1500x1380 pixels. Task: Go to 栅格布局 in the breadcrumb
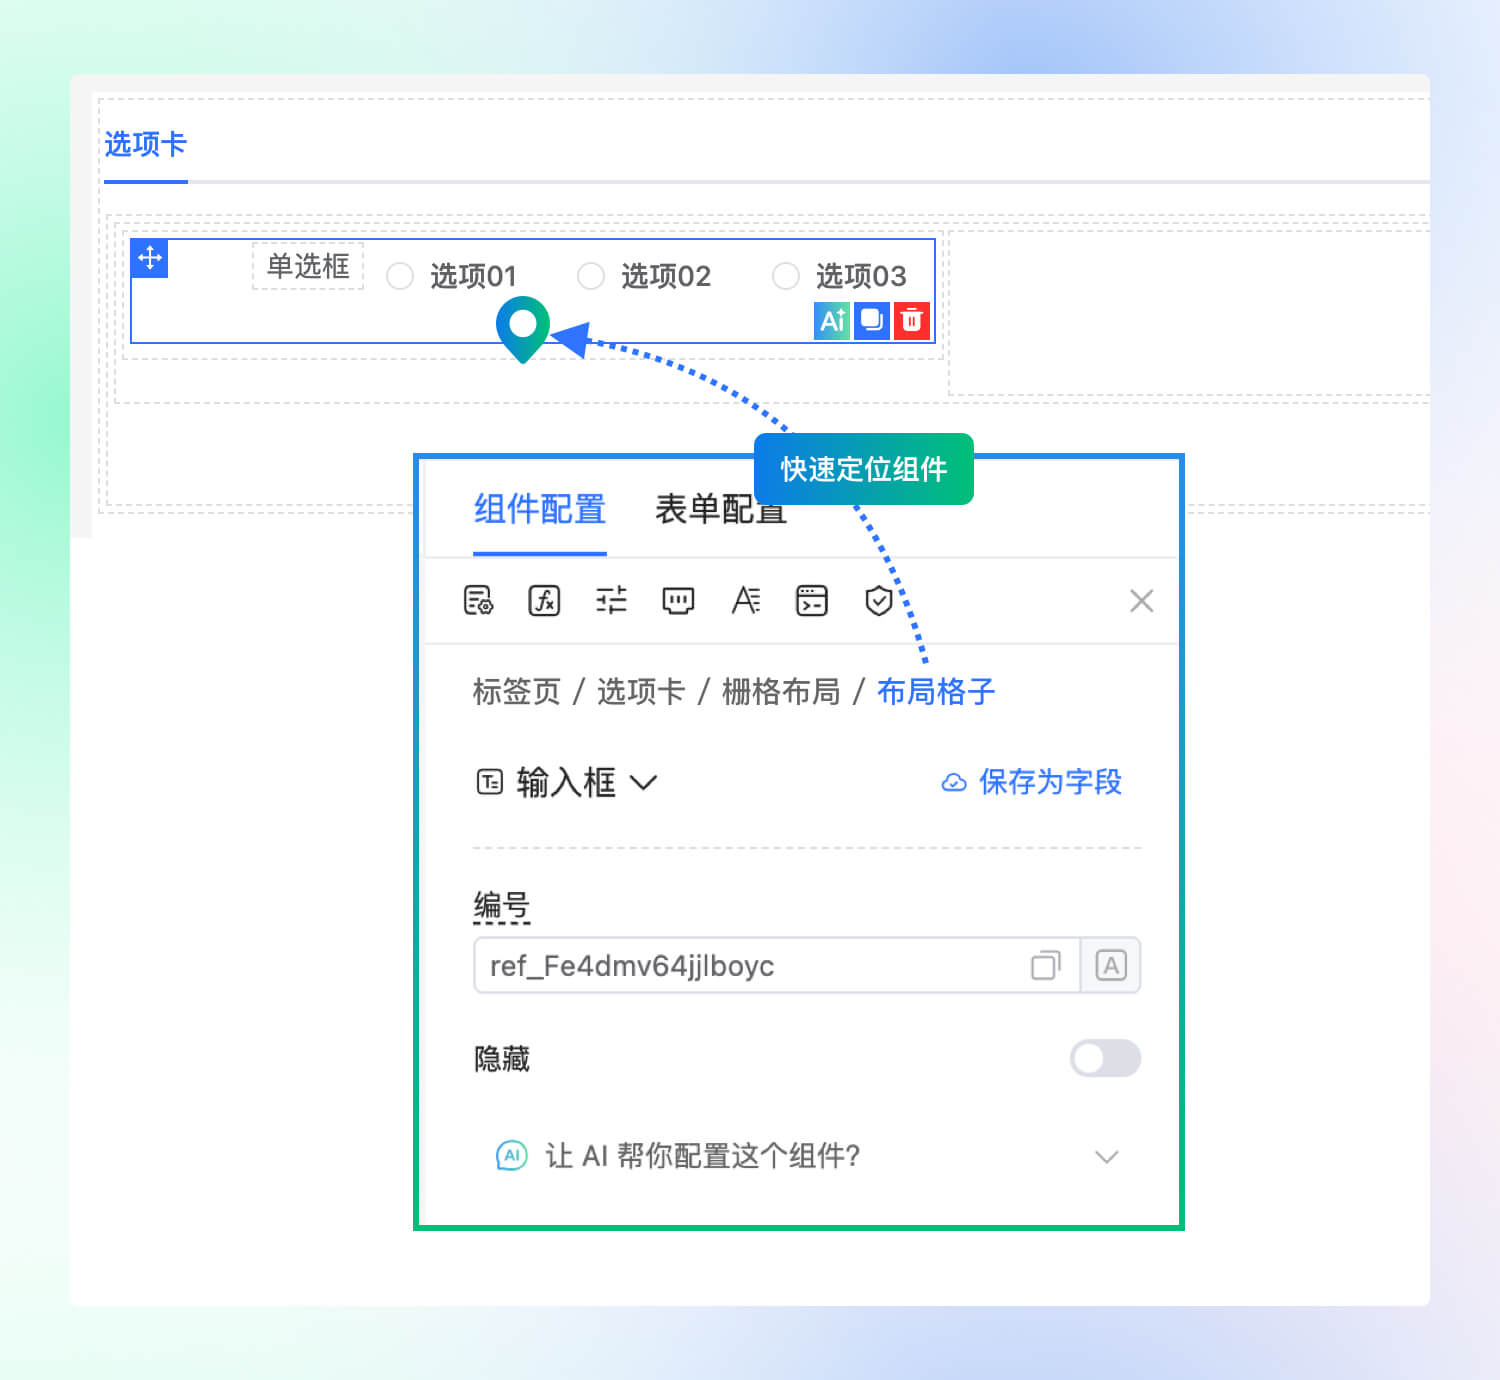[781, 692]
